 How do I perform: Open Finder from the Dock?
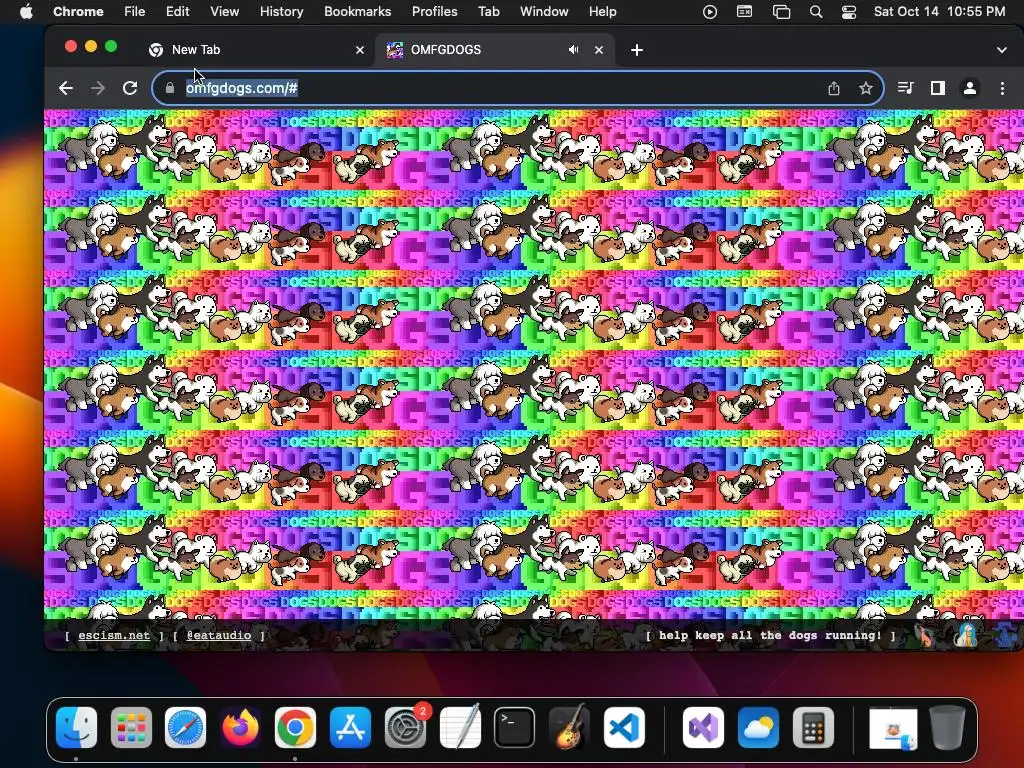[x=76, y=728]
